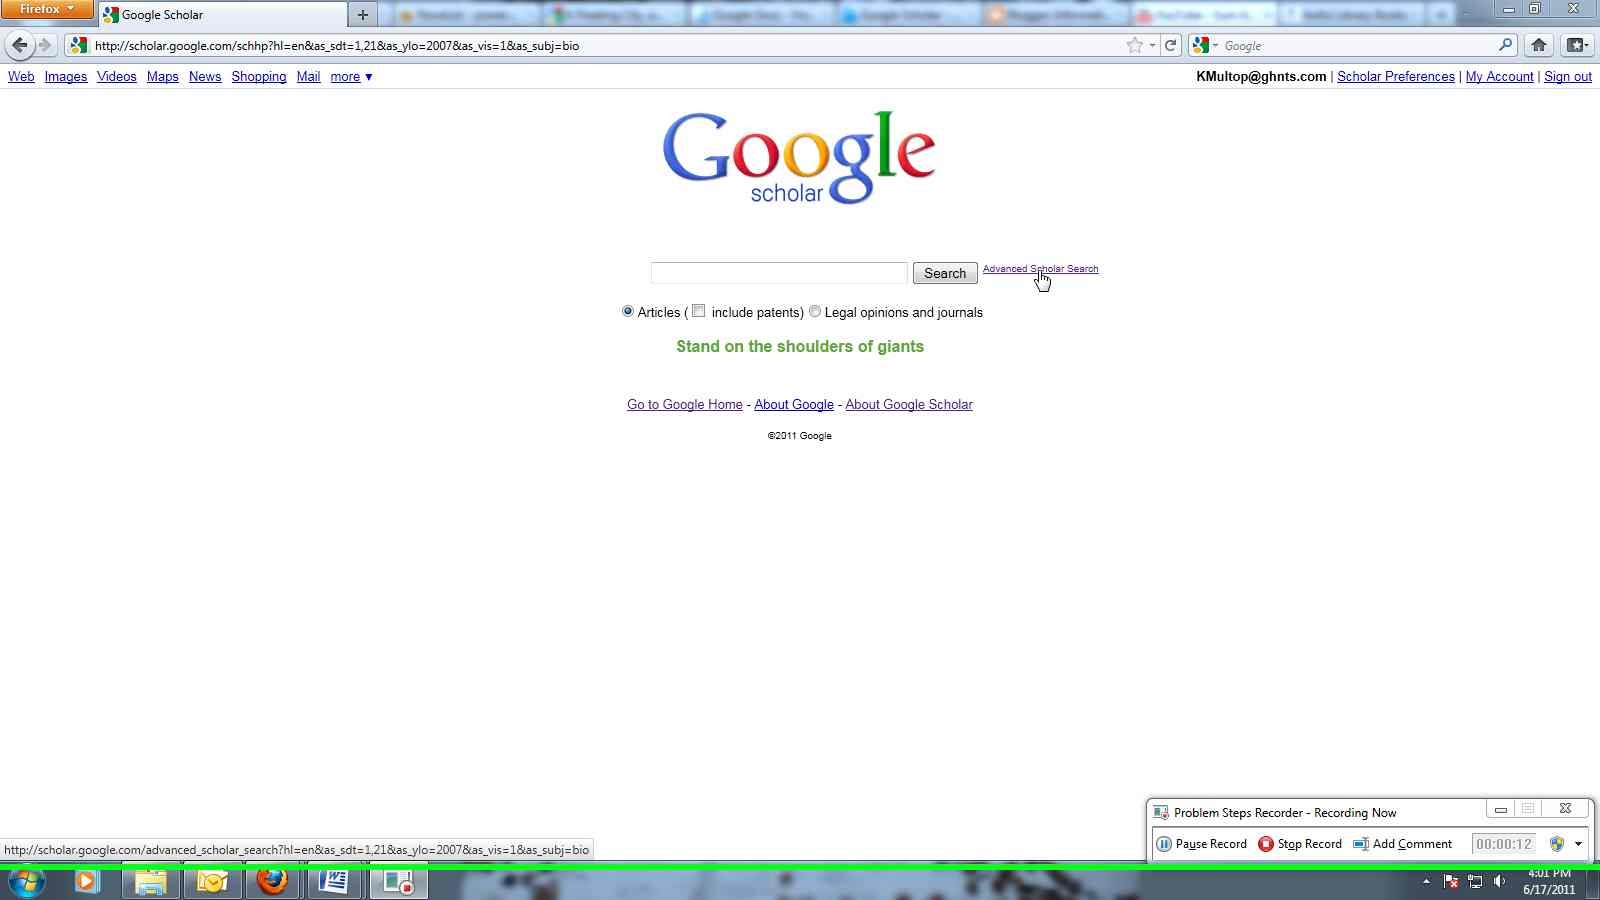Open Windows Explorer from the taskbar
The image size is (1600, 900).
(x=150, y=882)
